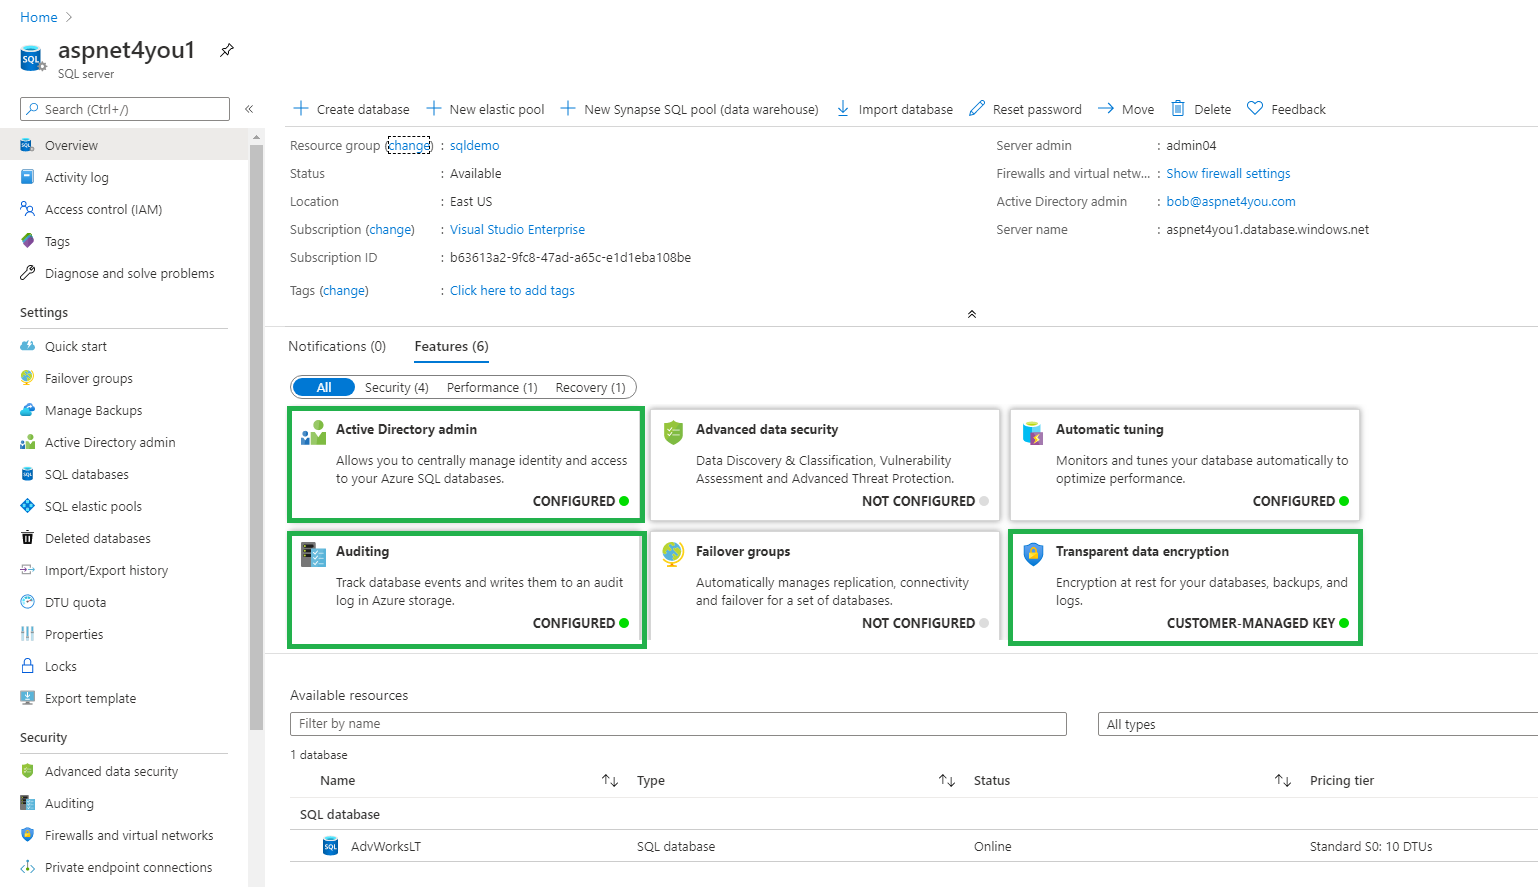Click Reset password
The height and width of the screenshot is (887, 1538).
(x=1025, y=109)
